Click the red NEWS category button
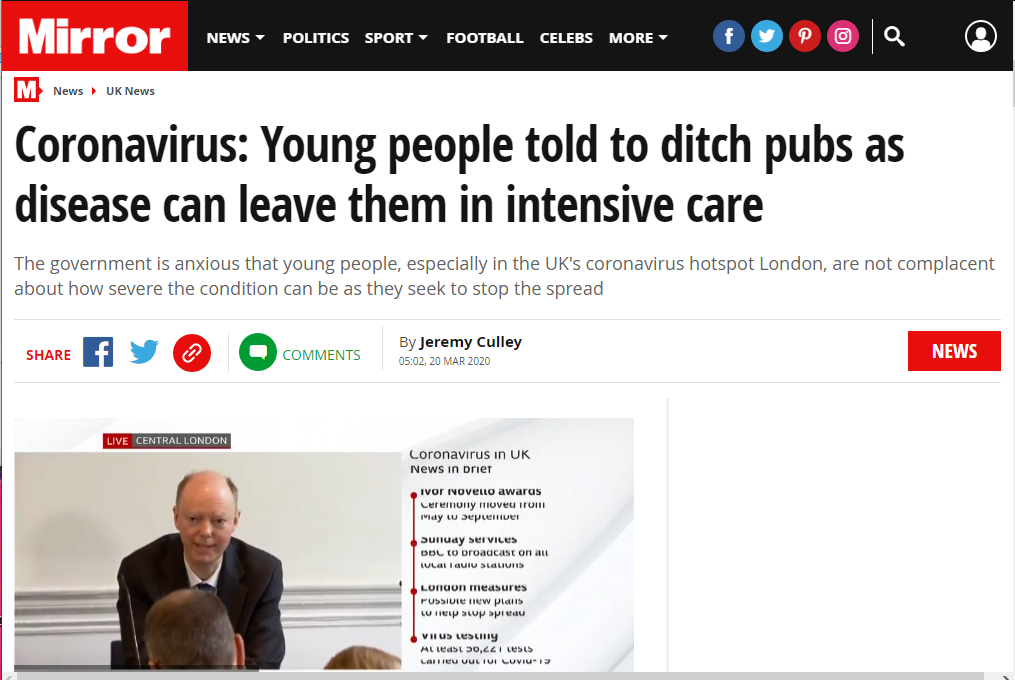 pos(954,351)
